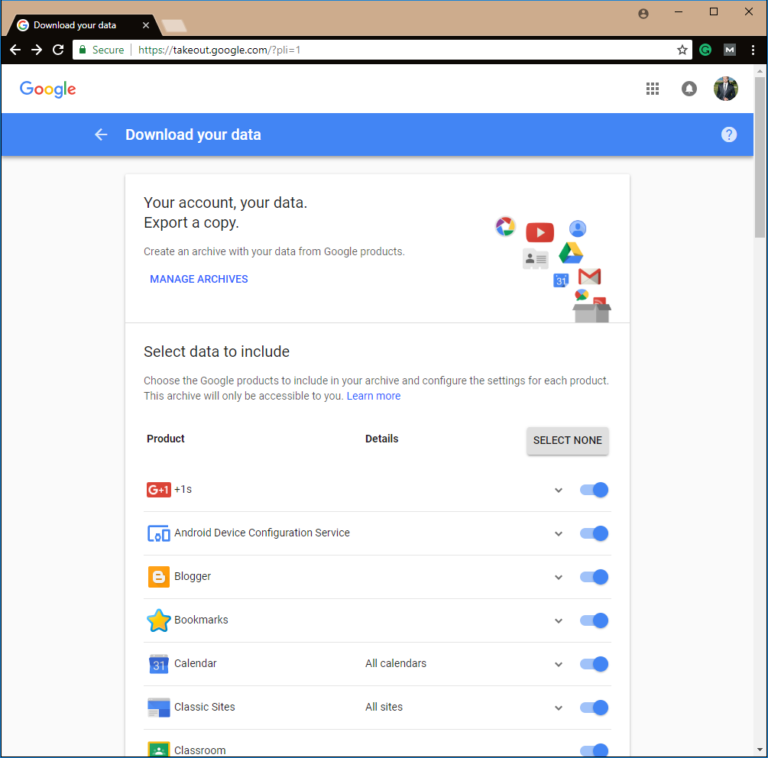Go back using the arrow beside Download your data

point(101,135)
